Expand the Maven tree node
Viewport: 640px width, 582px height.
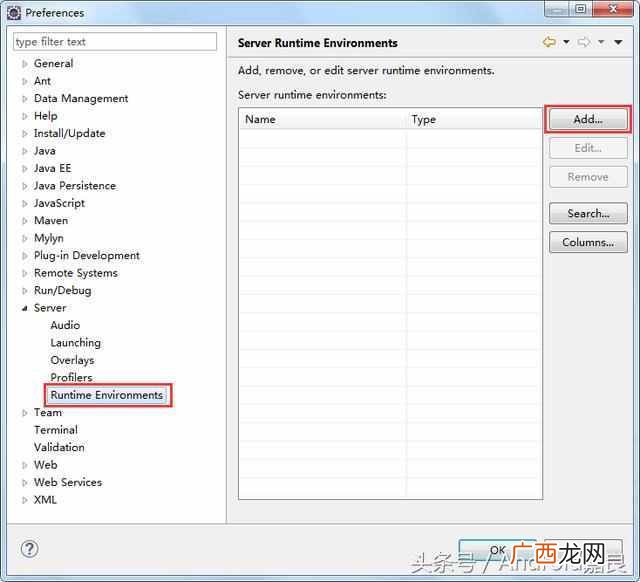click(25, 221)
